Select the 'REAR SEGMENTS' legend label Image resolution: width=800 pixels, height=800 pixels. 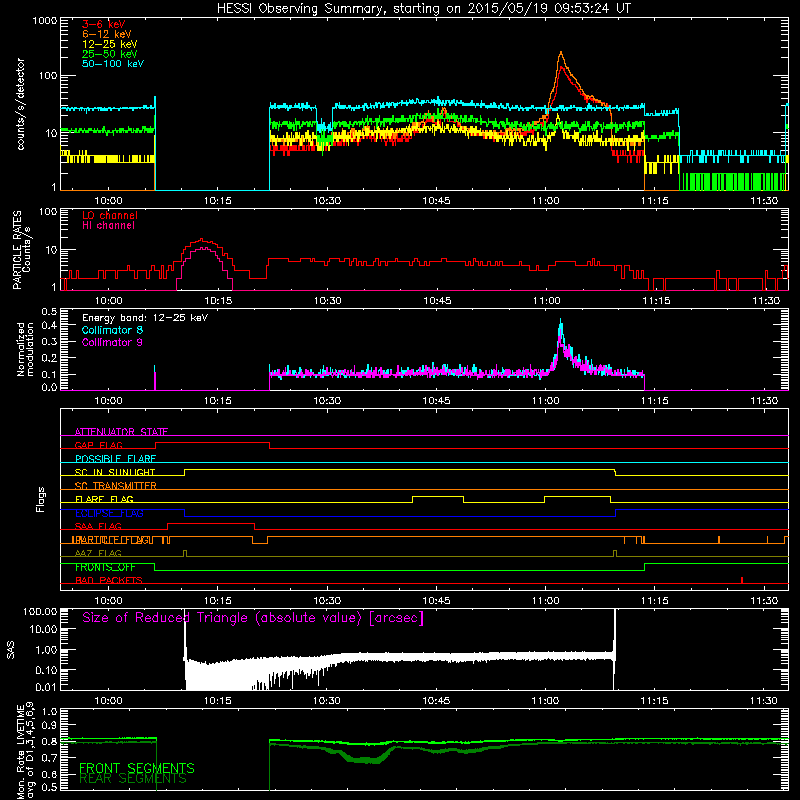(133, 779)
